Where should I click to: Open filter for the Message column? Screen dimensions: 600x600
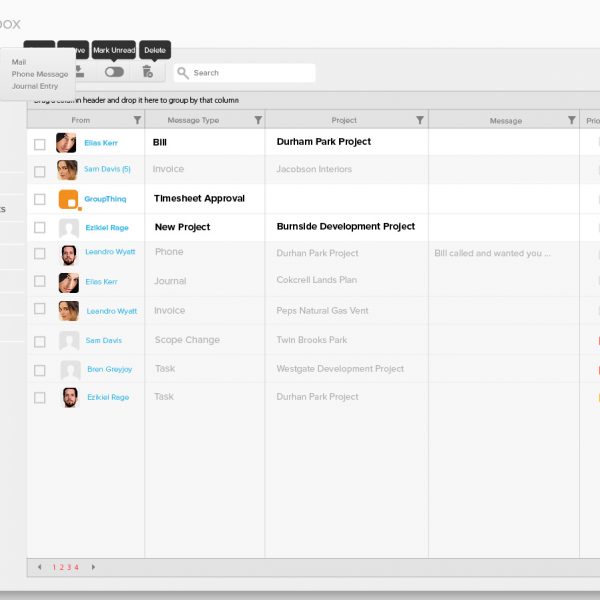click(572, 120)
